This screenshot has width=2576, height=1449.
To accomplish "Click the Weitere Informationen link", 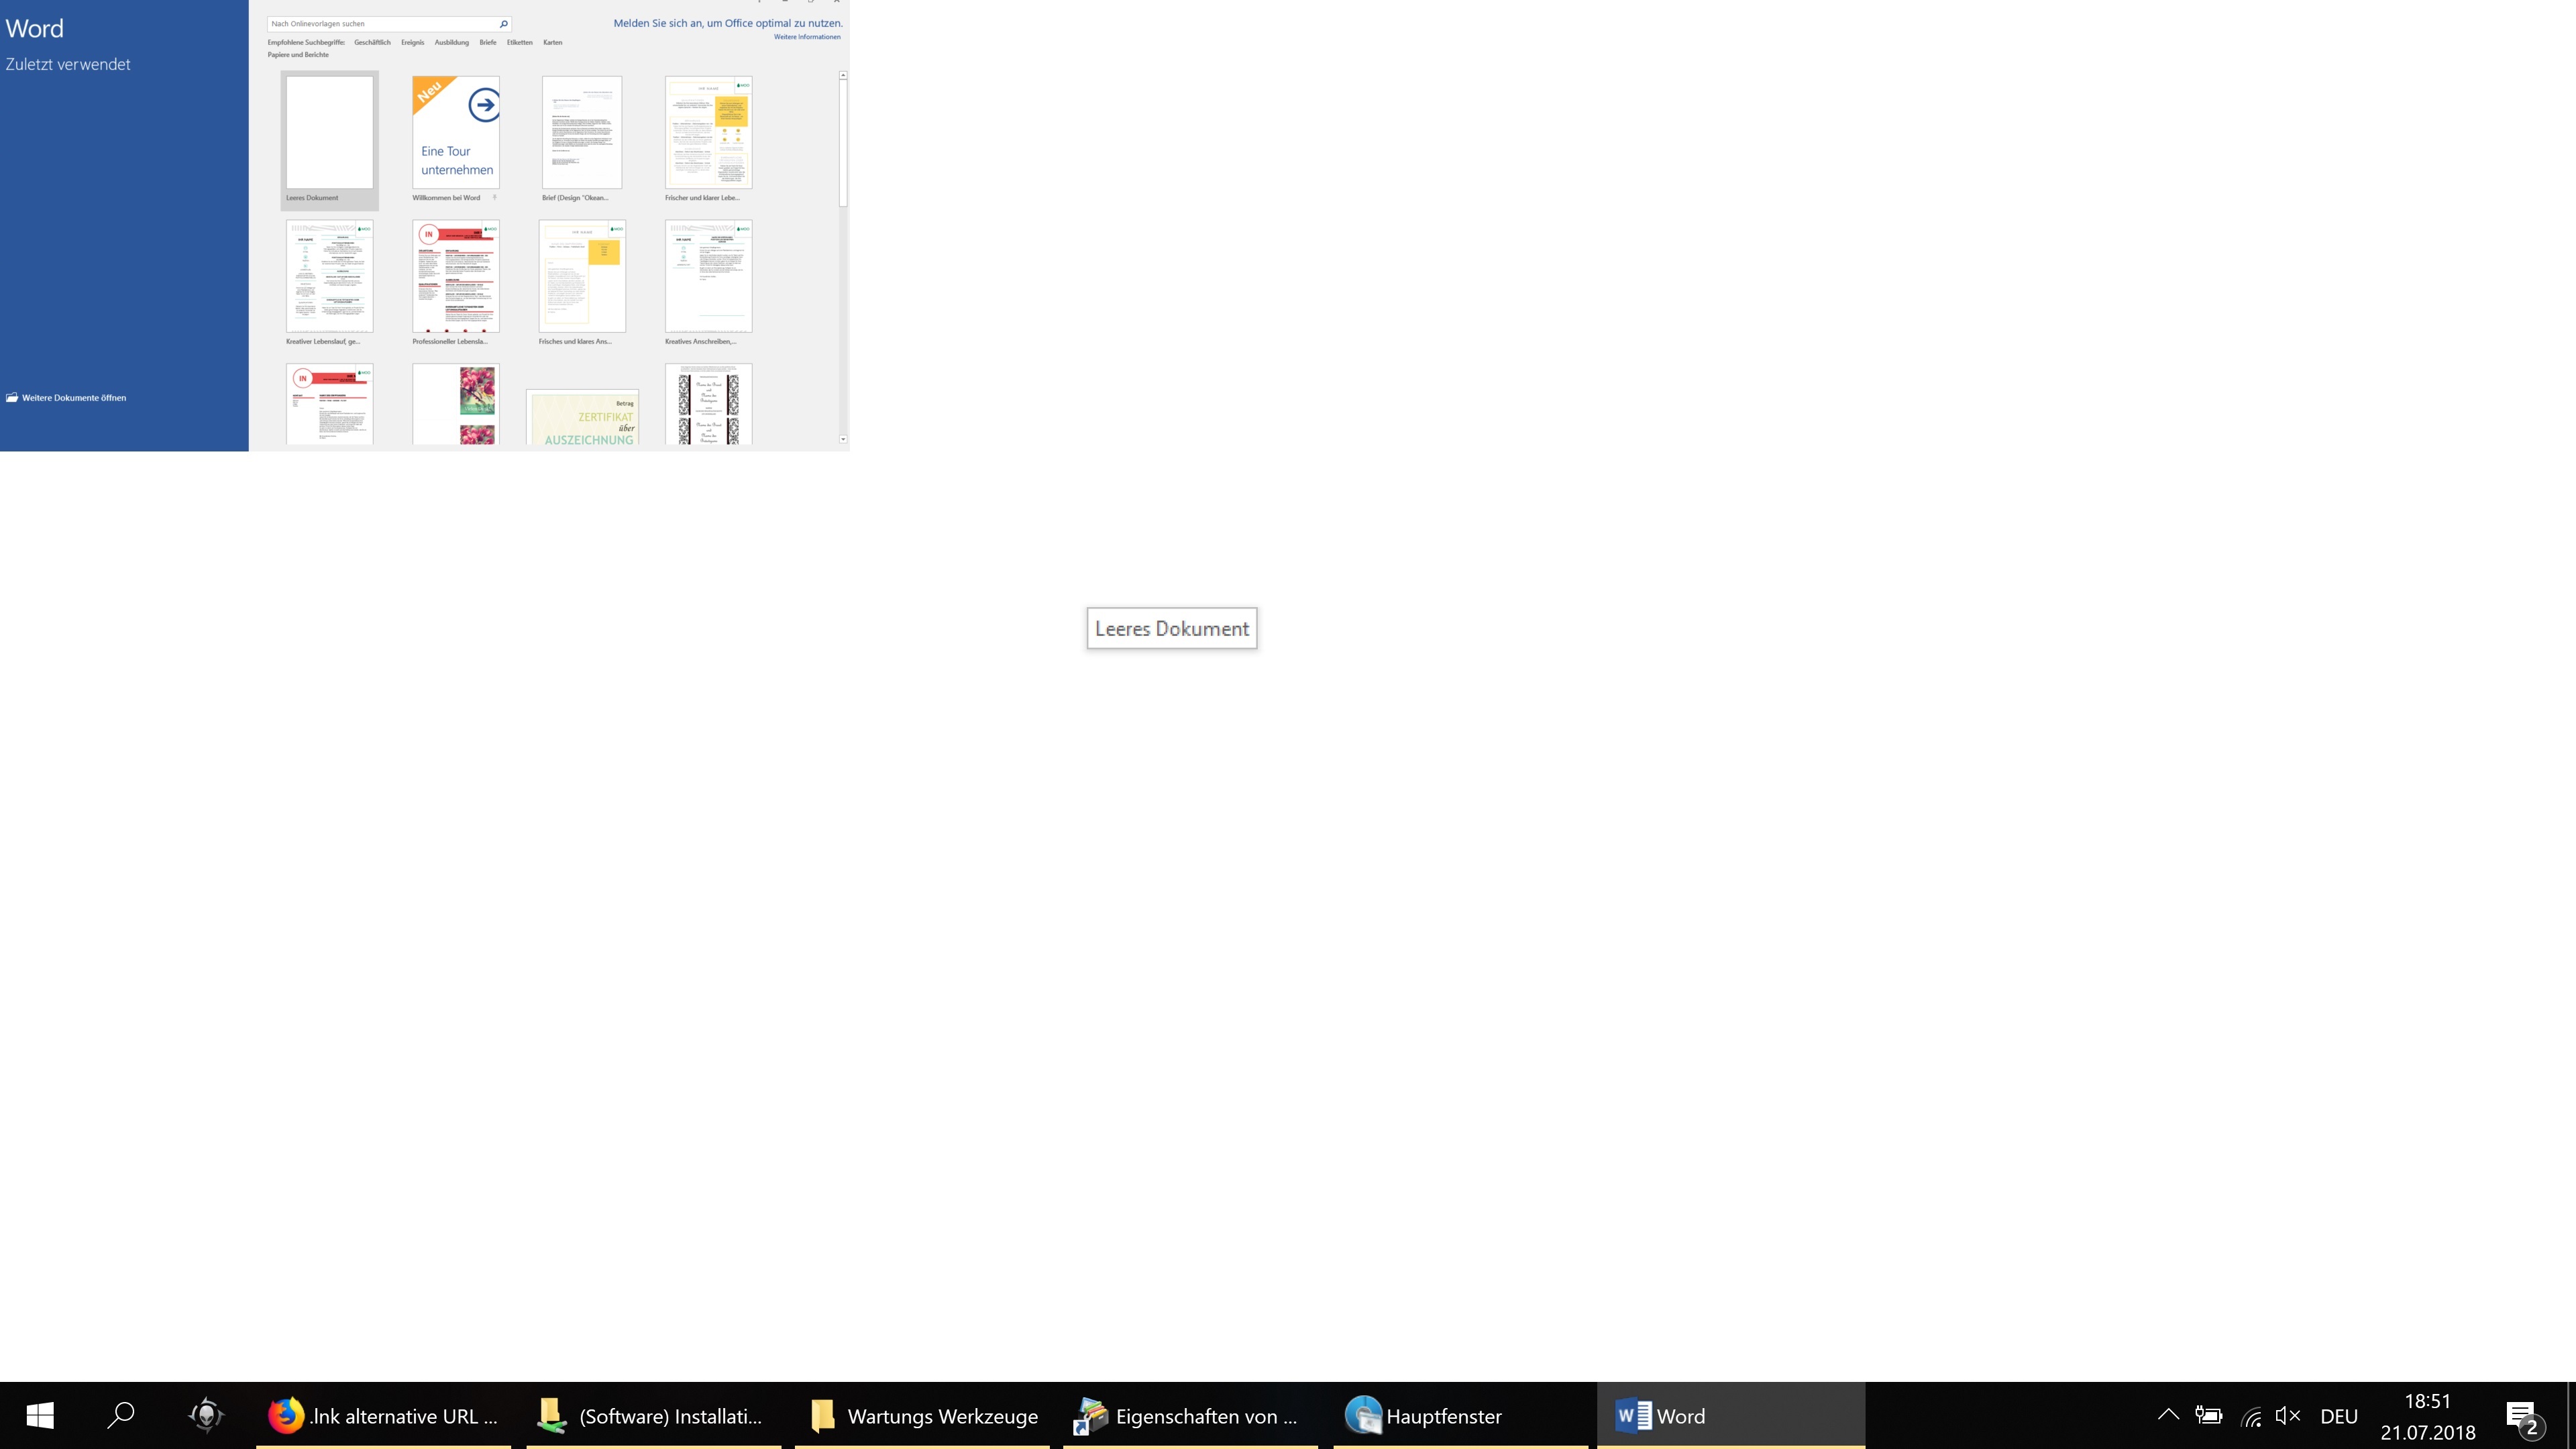I will [x=806, y=37].
